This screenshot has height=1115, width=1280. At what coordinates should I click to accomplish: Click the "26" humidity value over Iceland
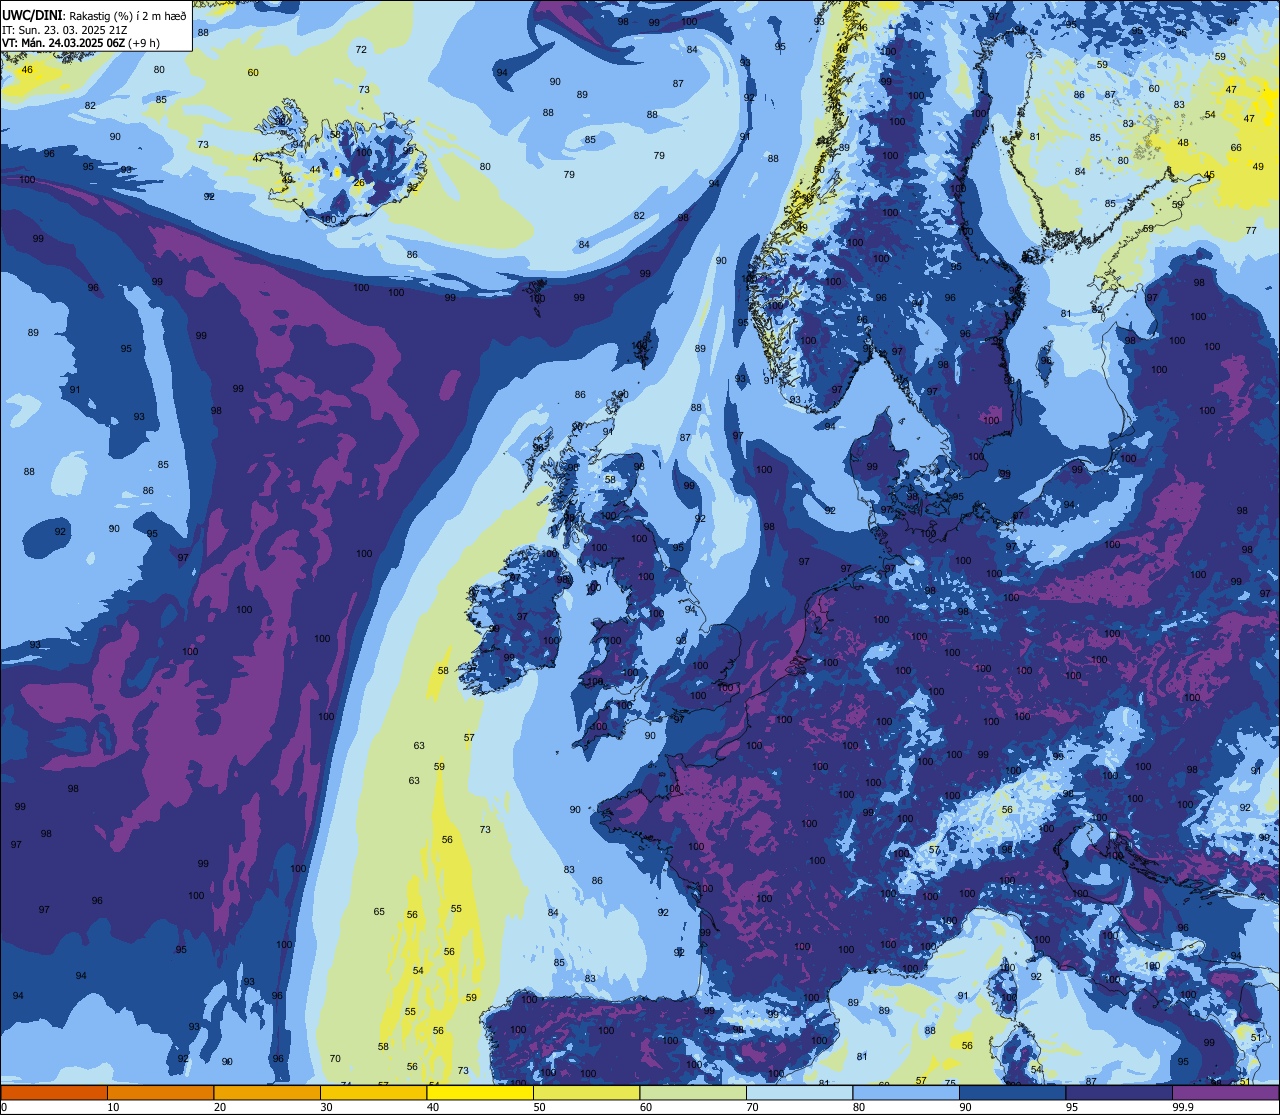[x=359, y=182]
